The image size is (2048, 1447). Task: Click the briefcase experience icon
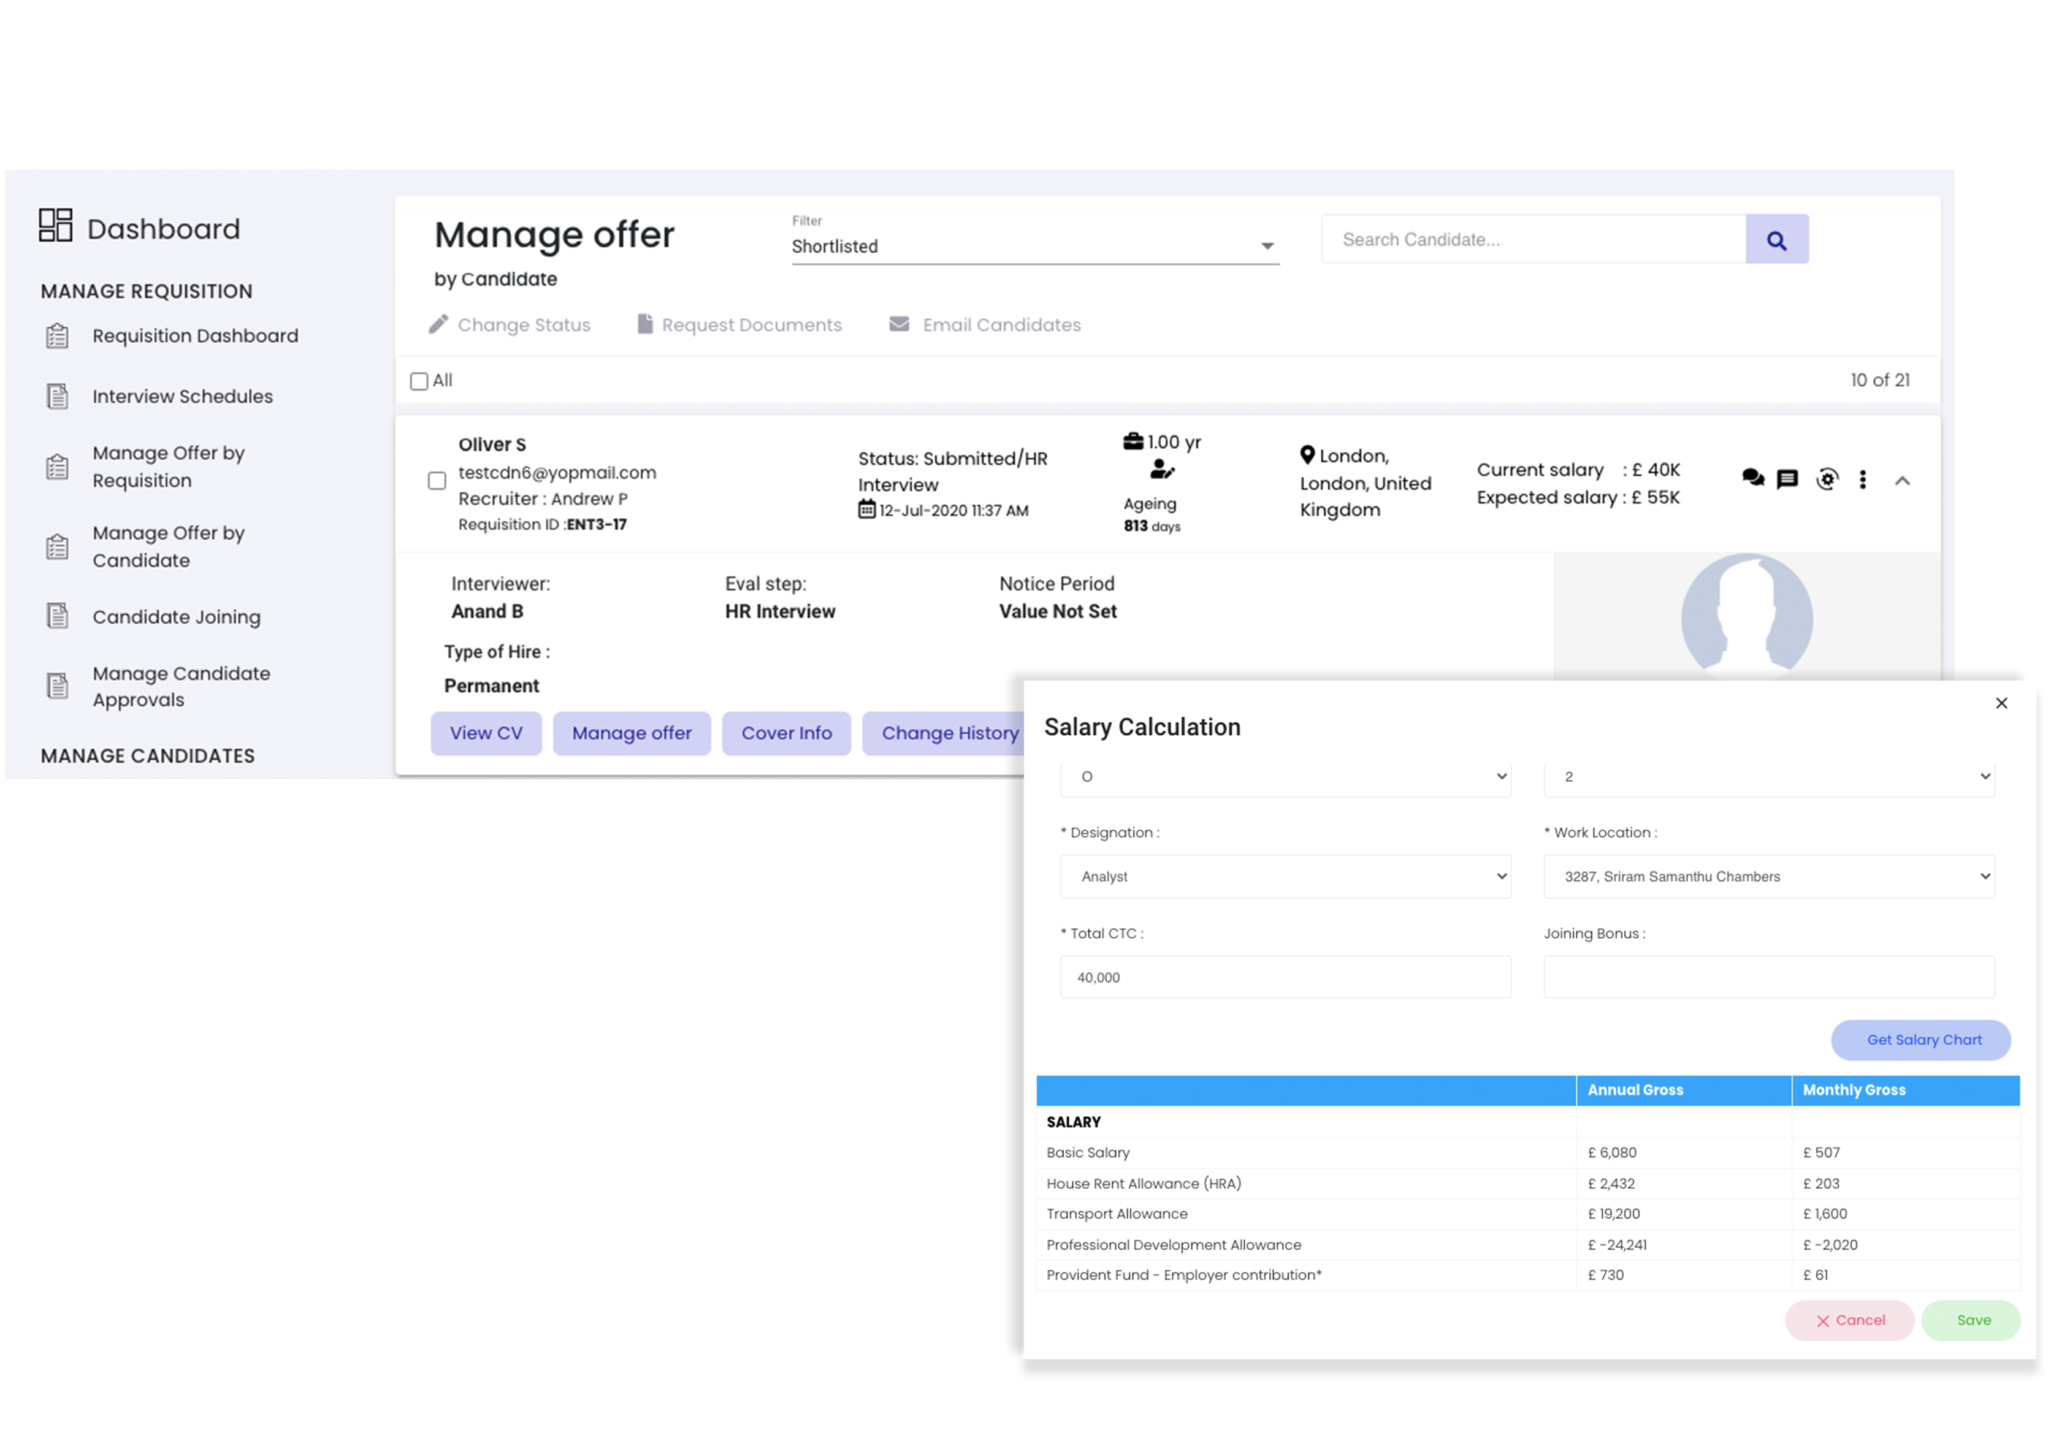(1133, 441)
